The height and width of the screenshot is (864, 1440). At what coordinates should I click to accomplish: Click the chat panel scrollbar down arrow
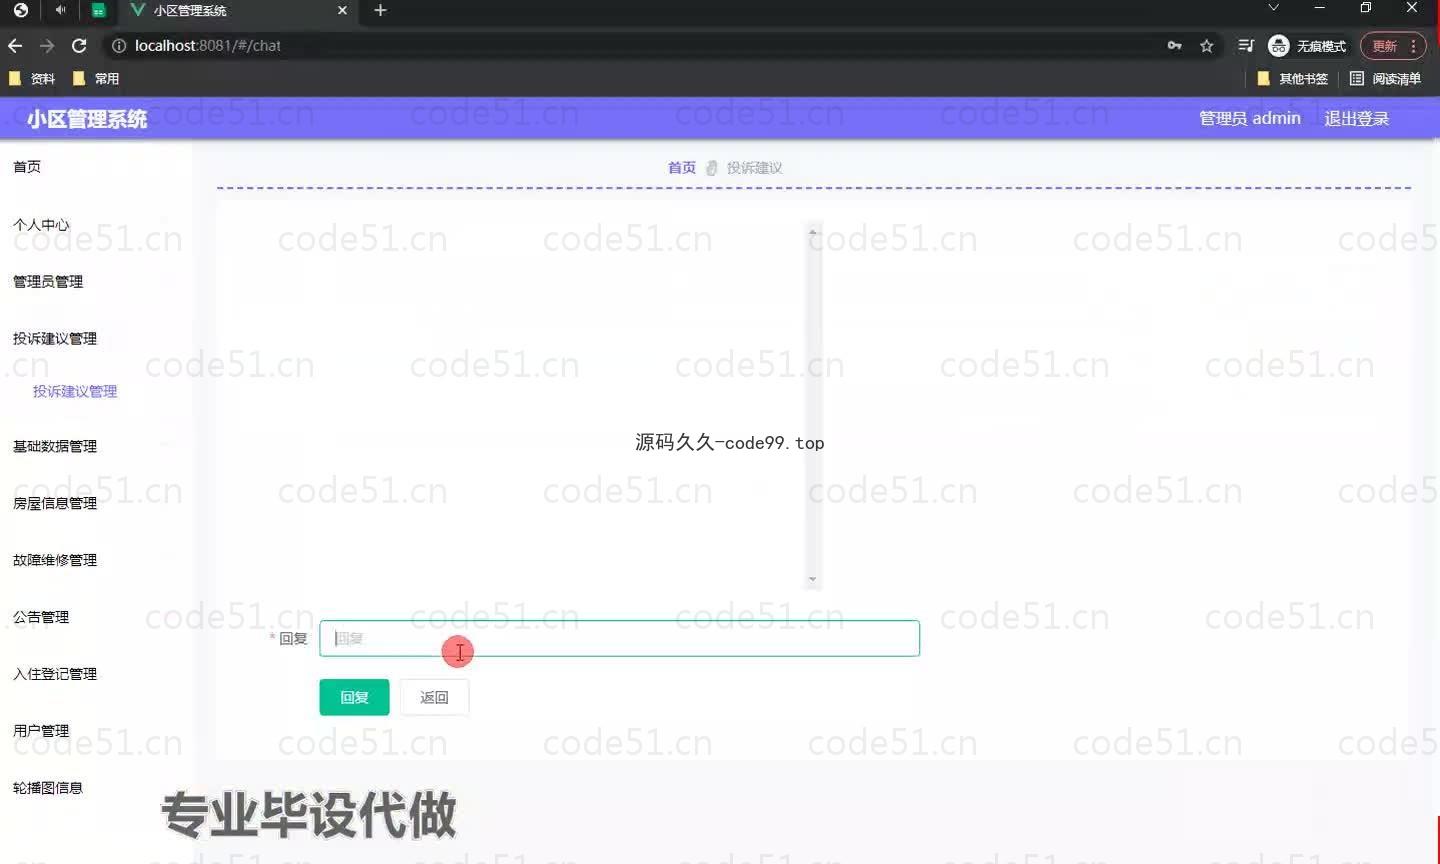(813, 579)
